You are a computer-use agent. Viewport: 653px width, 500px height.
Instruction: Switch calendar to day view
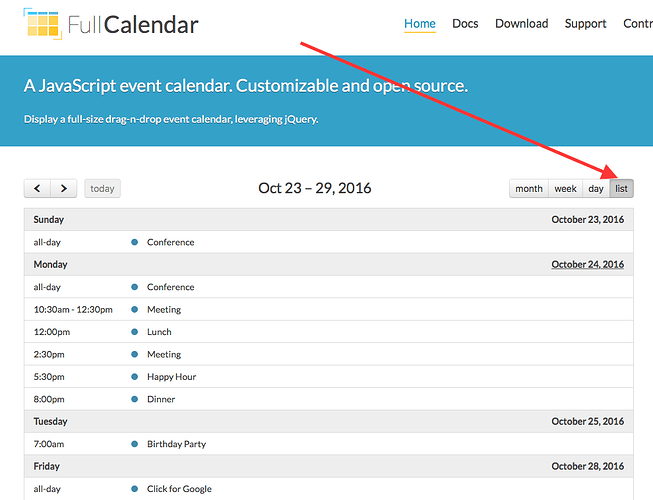[x=596, y=189]
